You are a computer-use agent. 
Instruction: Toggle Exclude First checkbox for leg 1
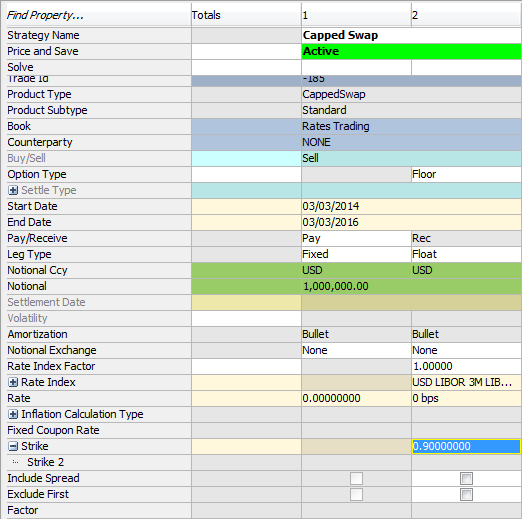pos(356,494)
